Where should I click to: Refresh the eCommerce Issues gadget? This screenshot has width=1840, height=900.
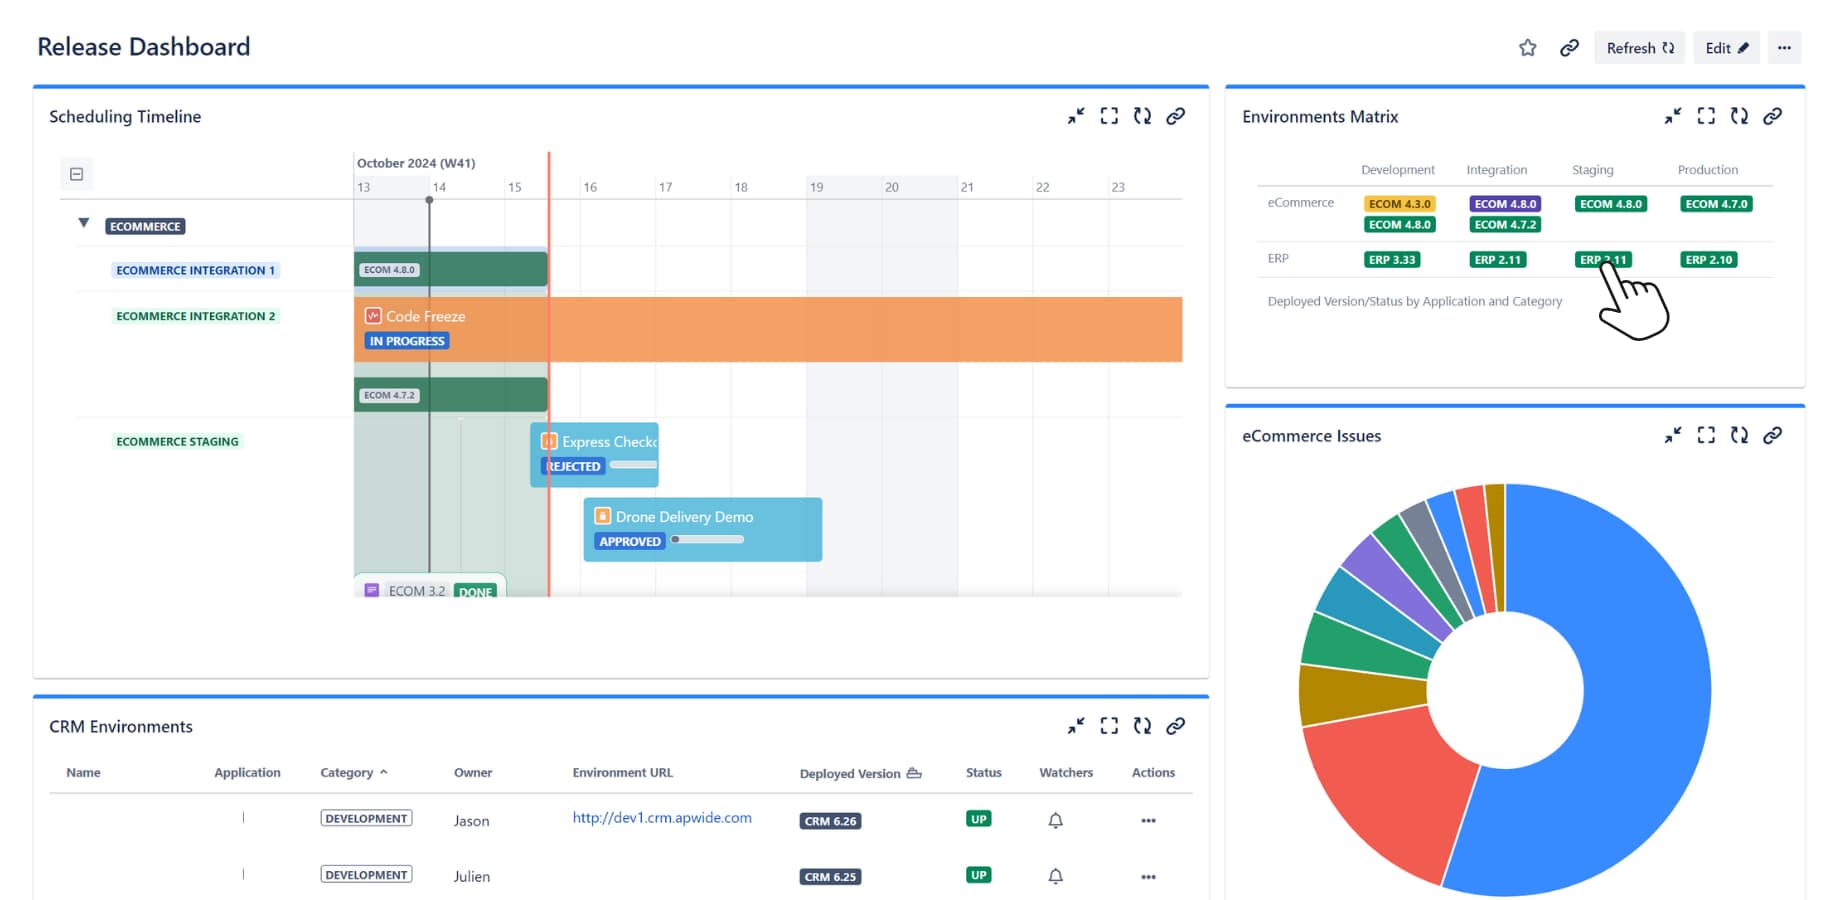coord(1739,435)
